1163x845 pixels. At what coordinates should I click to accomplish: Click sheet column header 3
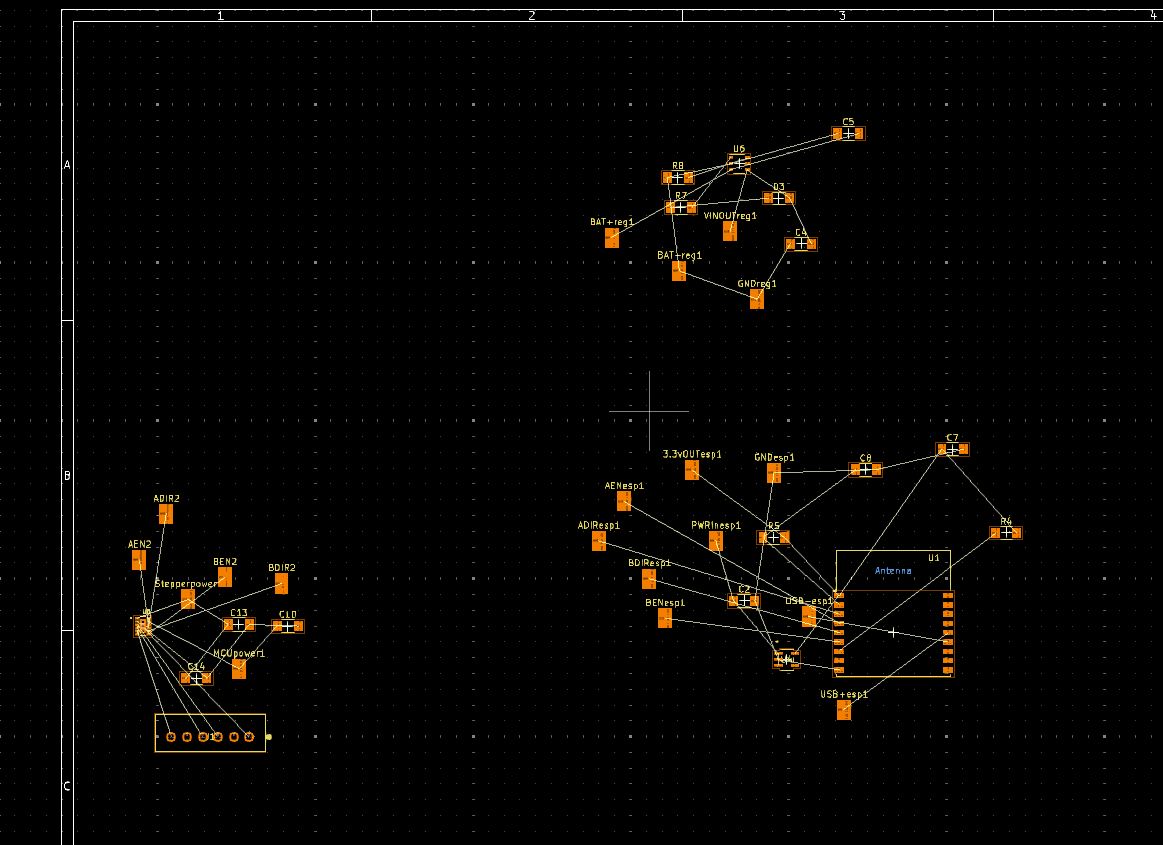(x=842, y=16)
